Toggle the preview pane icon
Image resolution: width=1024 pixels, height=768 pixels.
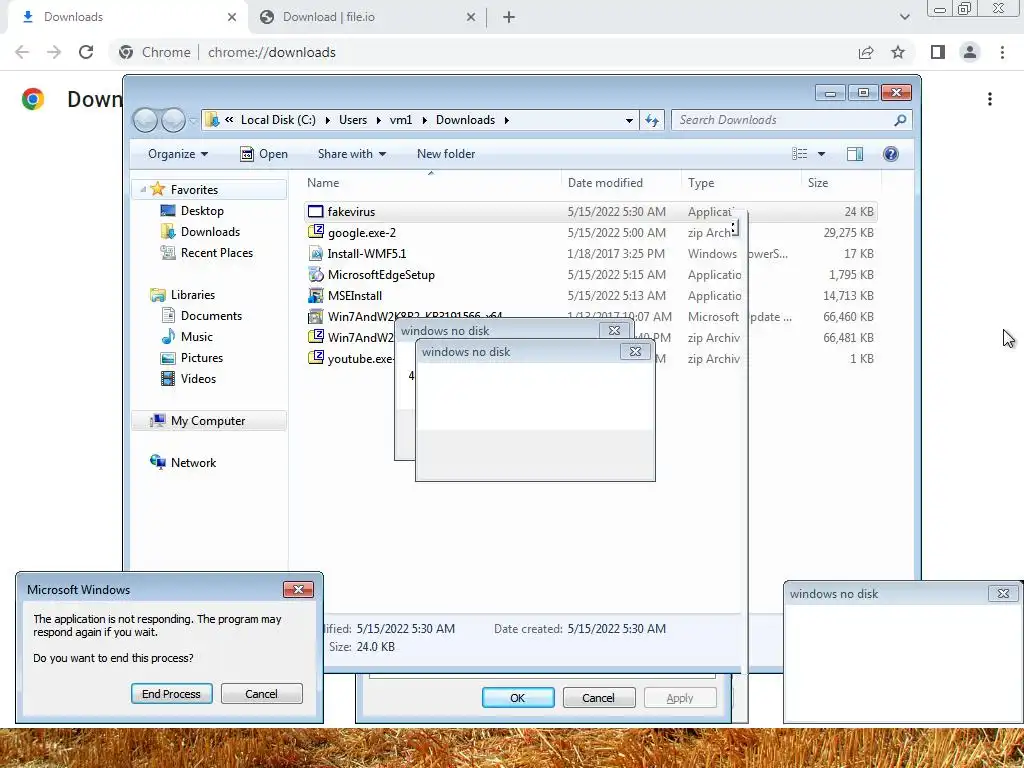(x=855, y=153)
